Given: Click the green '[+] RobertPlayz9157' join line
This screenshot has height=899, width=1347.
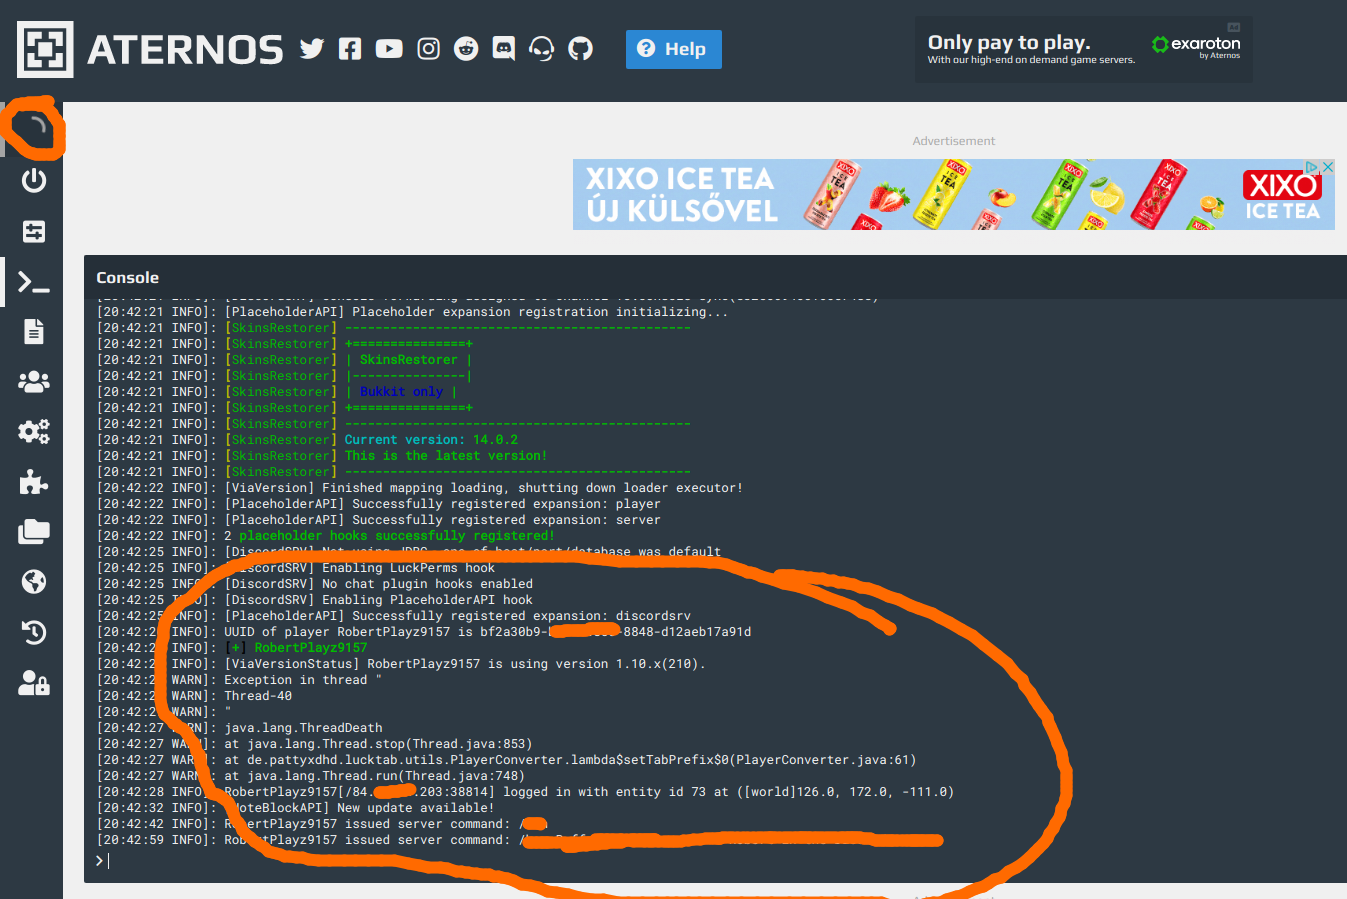Looking at the screenshot, I should click(232, 648).
